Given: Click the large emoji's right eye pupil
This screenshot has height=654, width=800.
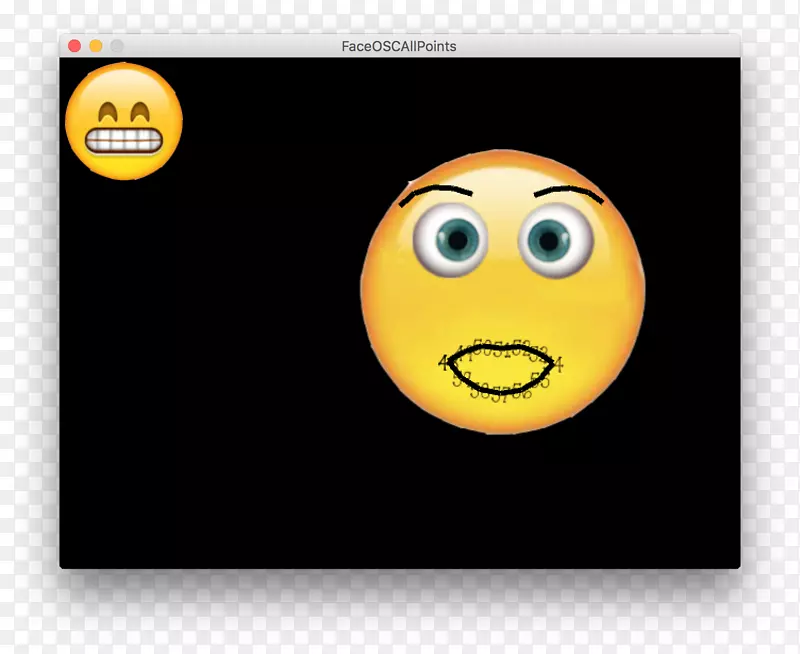Looking at the screenshot, I should 548,238.
